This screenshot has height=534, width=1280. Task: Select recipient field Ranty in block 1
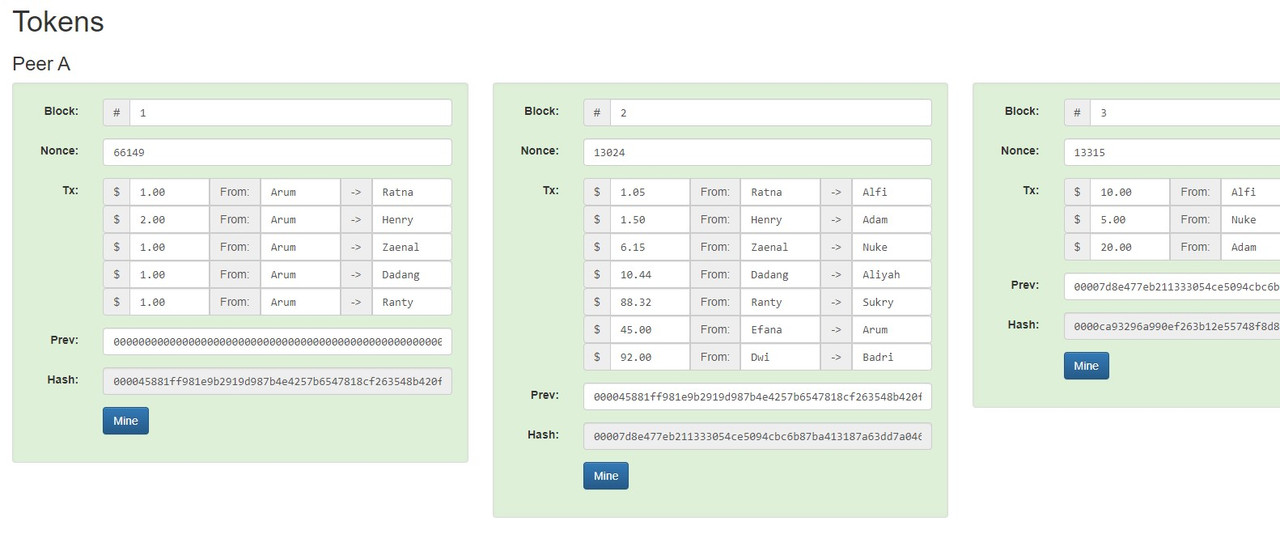coord(412,302)
